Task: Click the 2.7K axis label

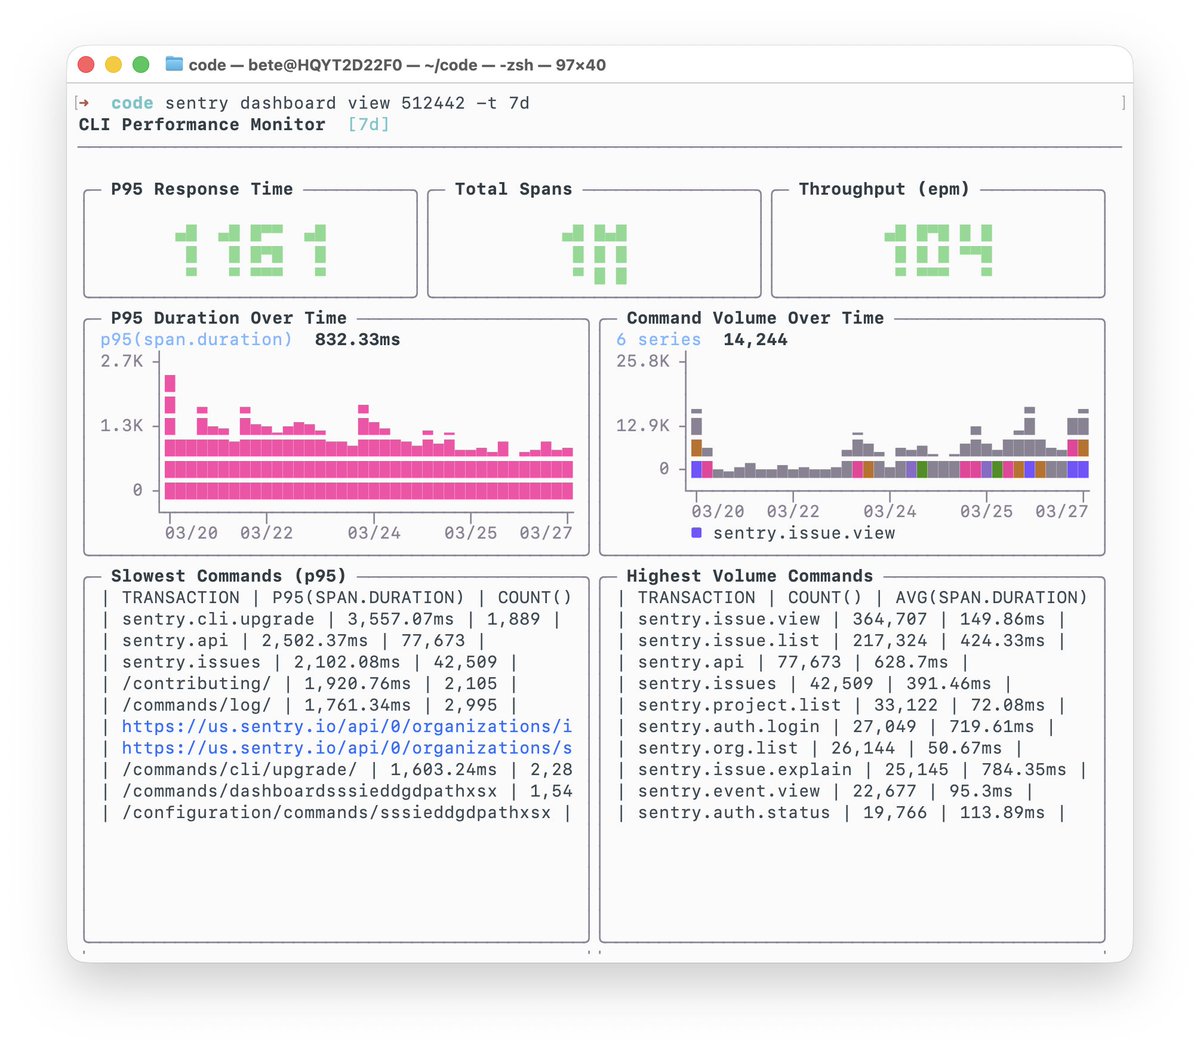Action: point(122,361)
